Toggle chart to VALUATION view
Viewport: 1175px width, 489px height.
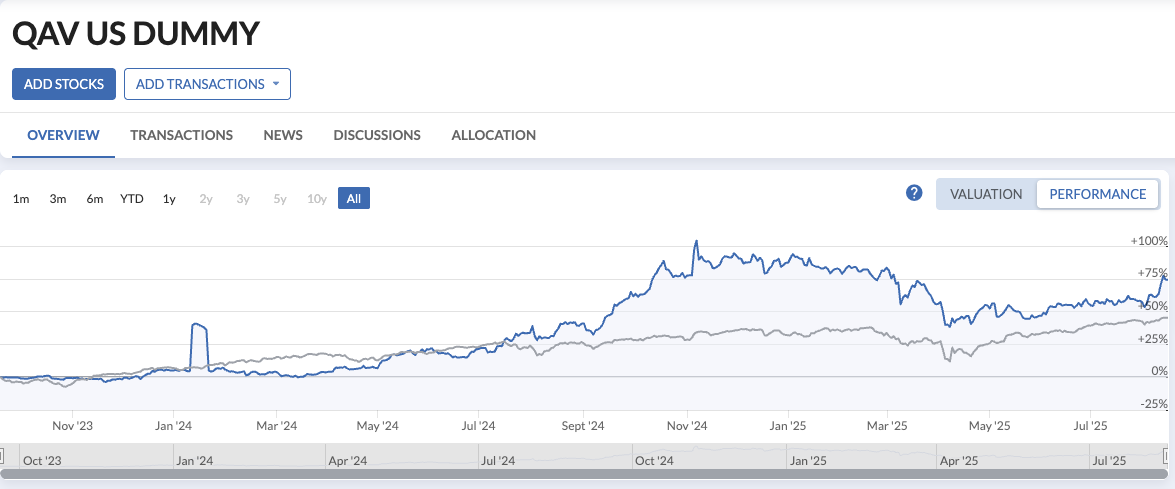(x=986, y=194)
